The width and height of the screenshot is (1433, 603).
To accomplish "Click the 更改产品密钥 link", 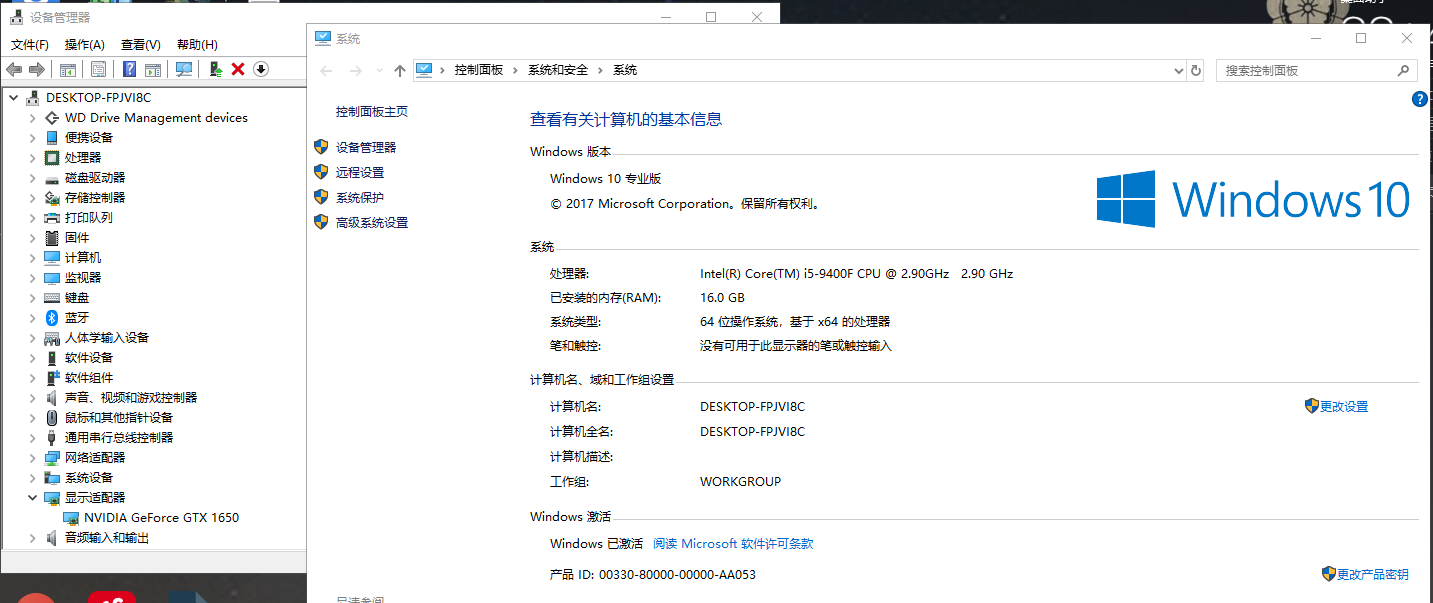I will click(x=1372, y=574).
